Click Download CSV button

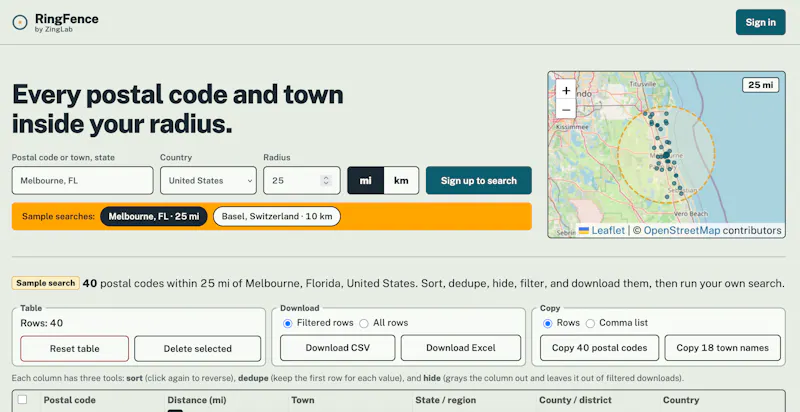point(338,348)
